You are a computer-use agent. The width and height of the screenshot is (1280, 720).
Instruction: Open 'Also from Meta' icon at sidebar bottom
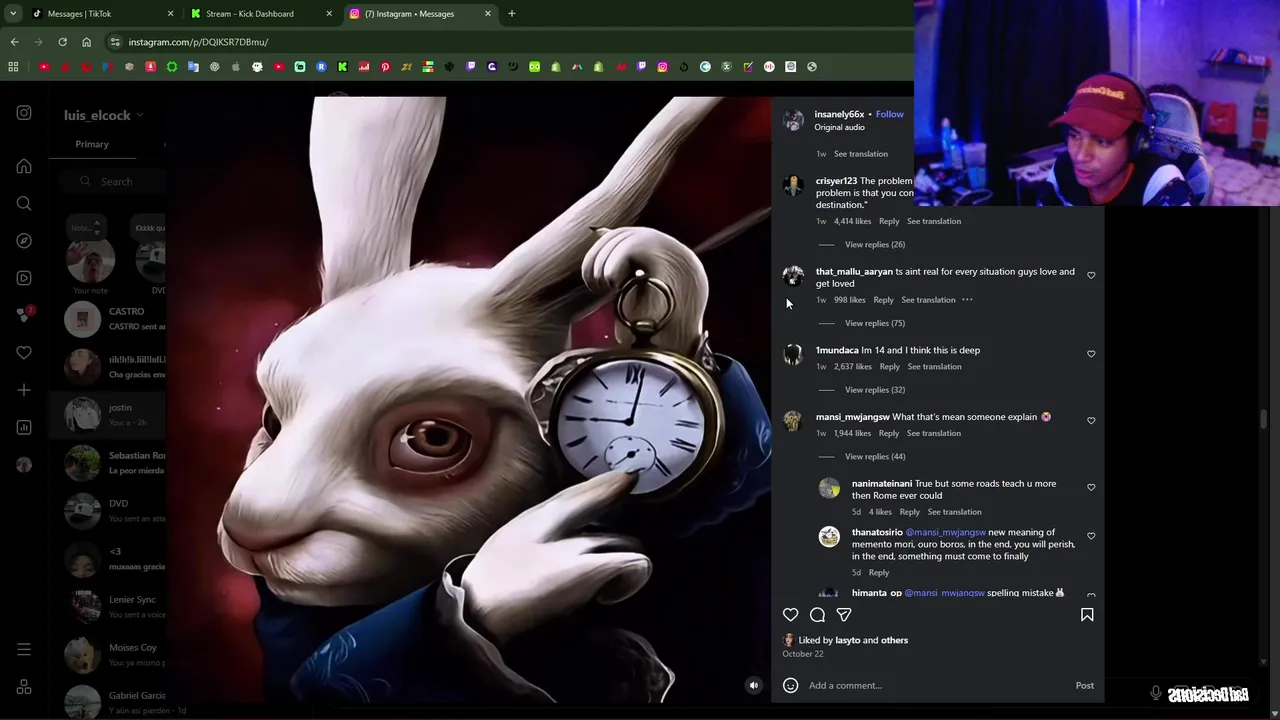tap(24, 687)
